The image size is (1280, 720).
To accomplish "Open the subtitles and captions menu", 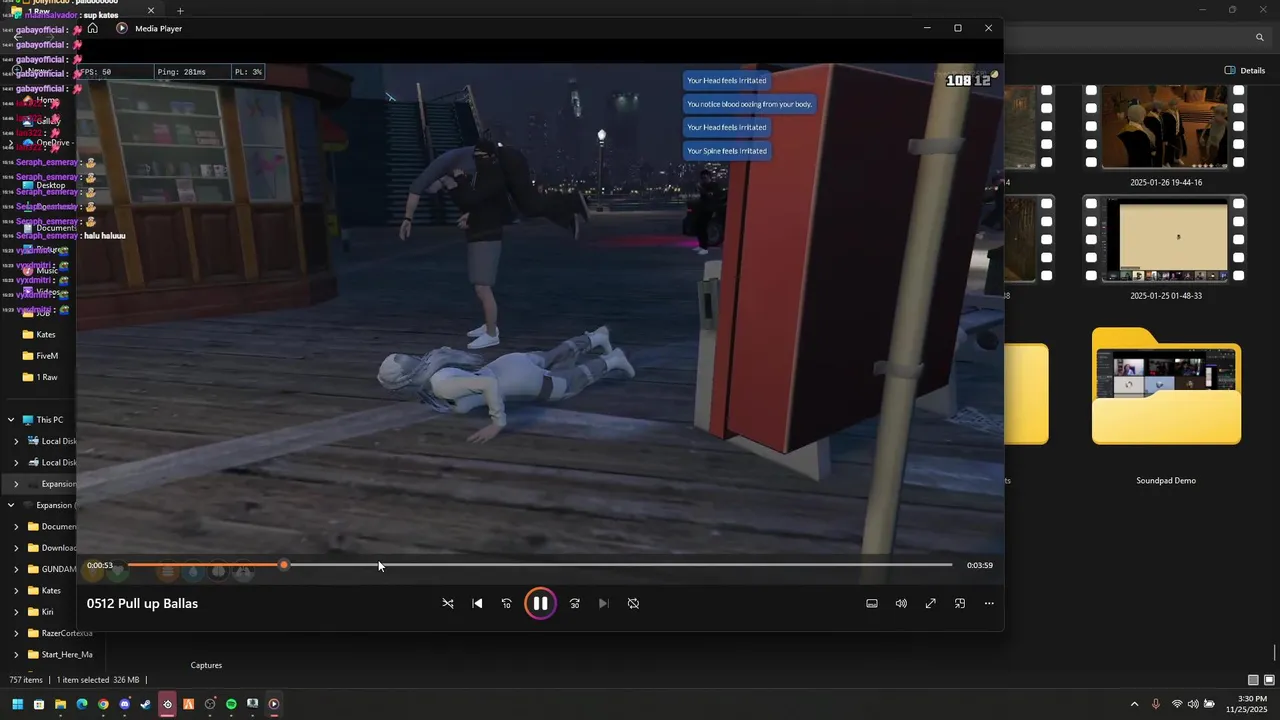I will pyautogui.click(x=872, y=603).
